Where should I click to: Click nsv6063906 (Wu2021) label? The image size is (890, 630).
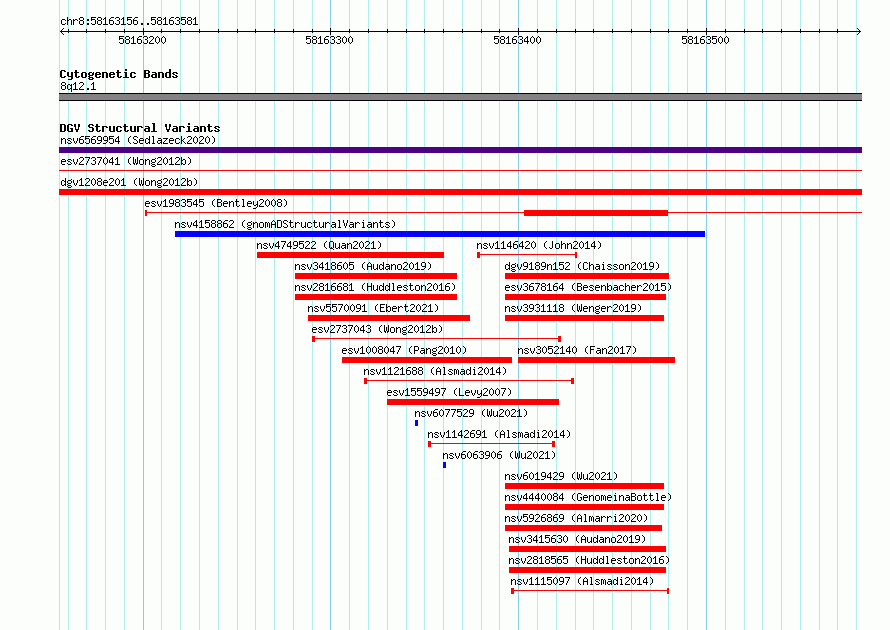tap(499, 455)
